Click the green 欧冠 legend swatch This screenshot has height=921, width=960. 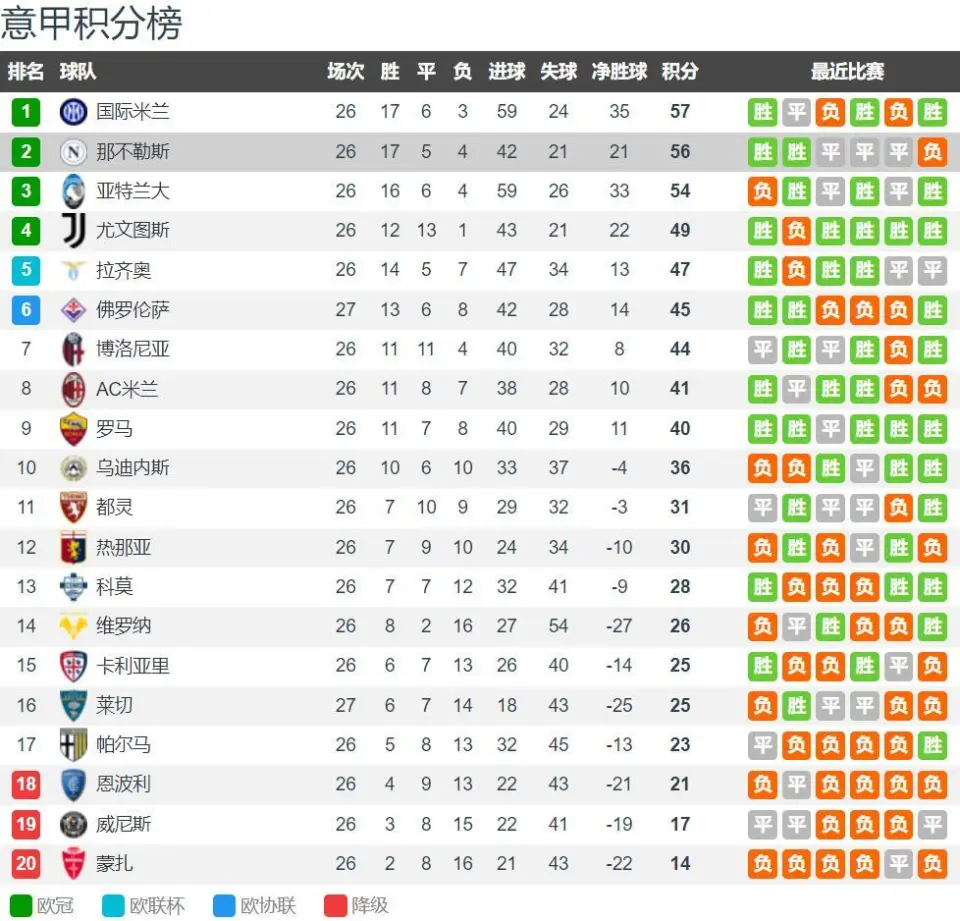(21, 906)
